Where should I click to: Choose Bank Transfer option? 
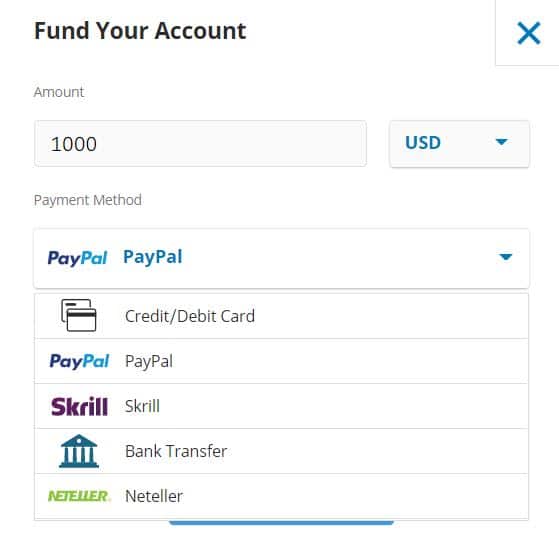click(x=281, y=451)
